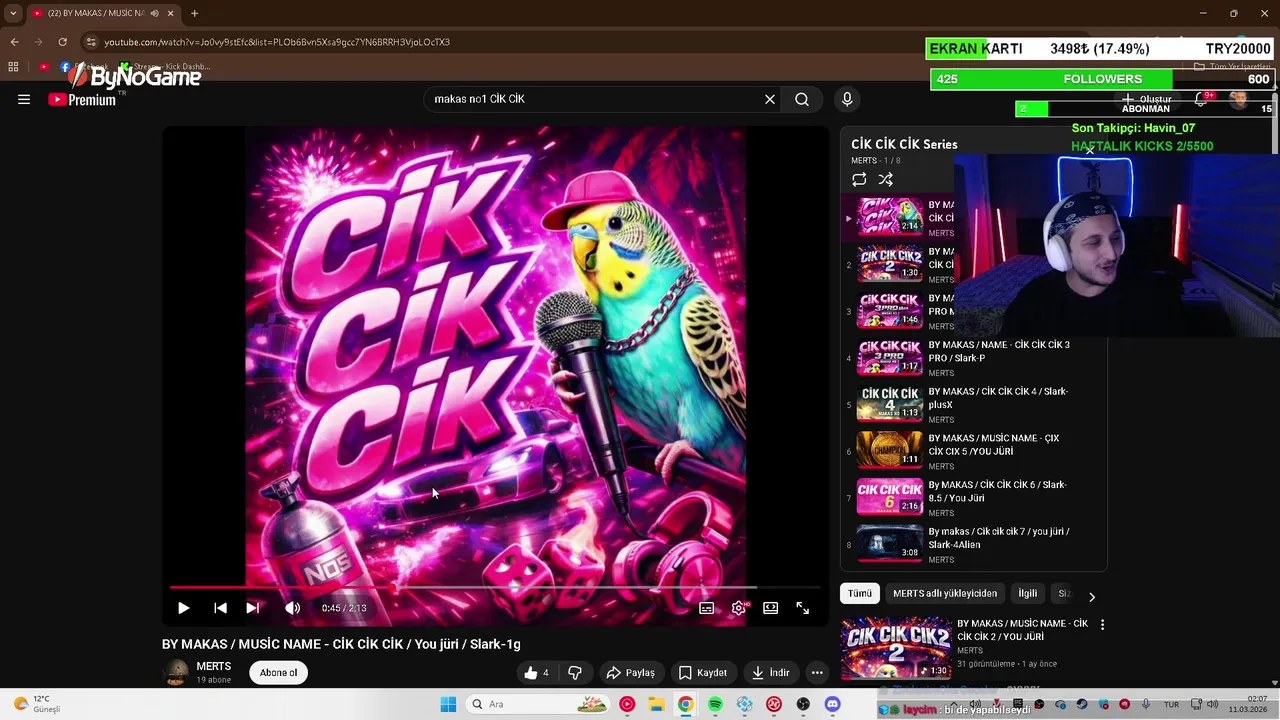1280x720 pixels.
Task: Open options for the CİK CİK 2 recommendation
Action: coord(1102,624)
